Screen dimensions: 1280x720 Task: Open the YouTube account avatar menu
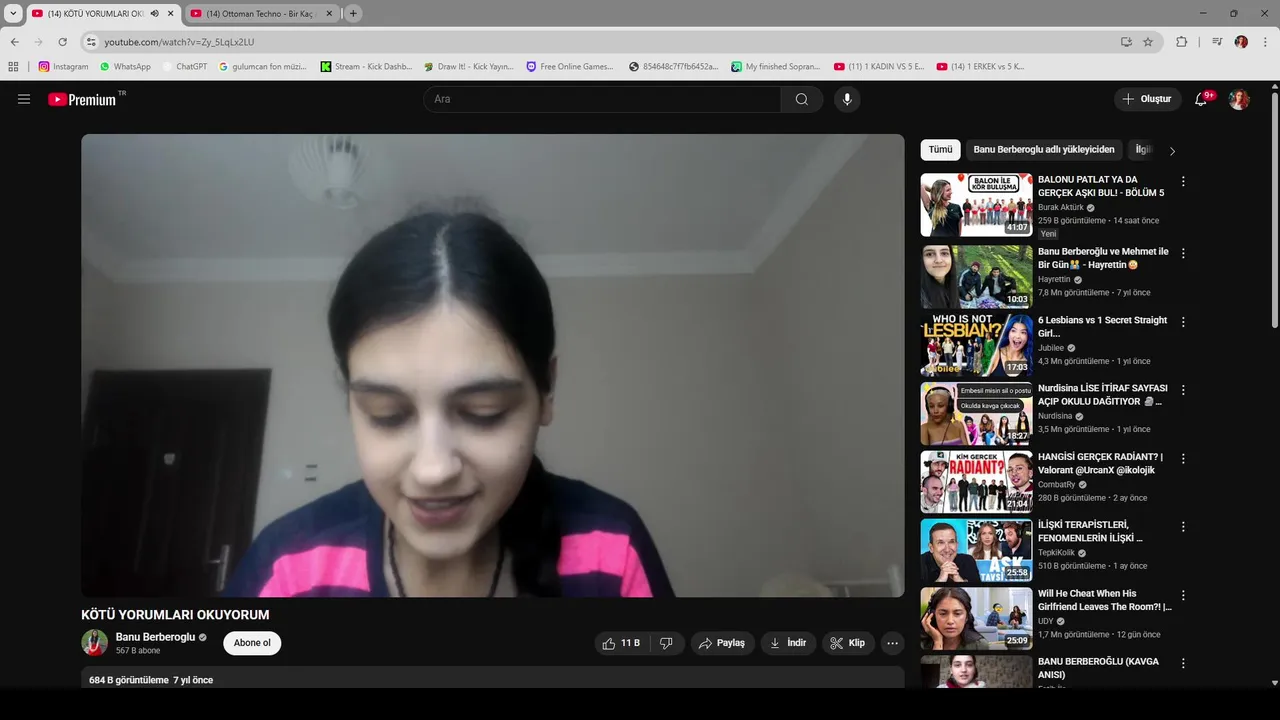pos(1239,99)
